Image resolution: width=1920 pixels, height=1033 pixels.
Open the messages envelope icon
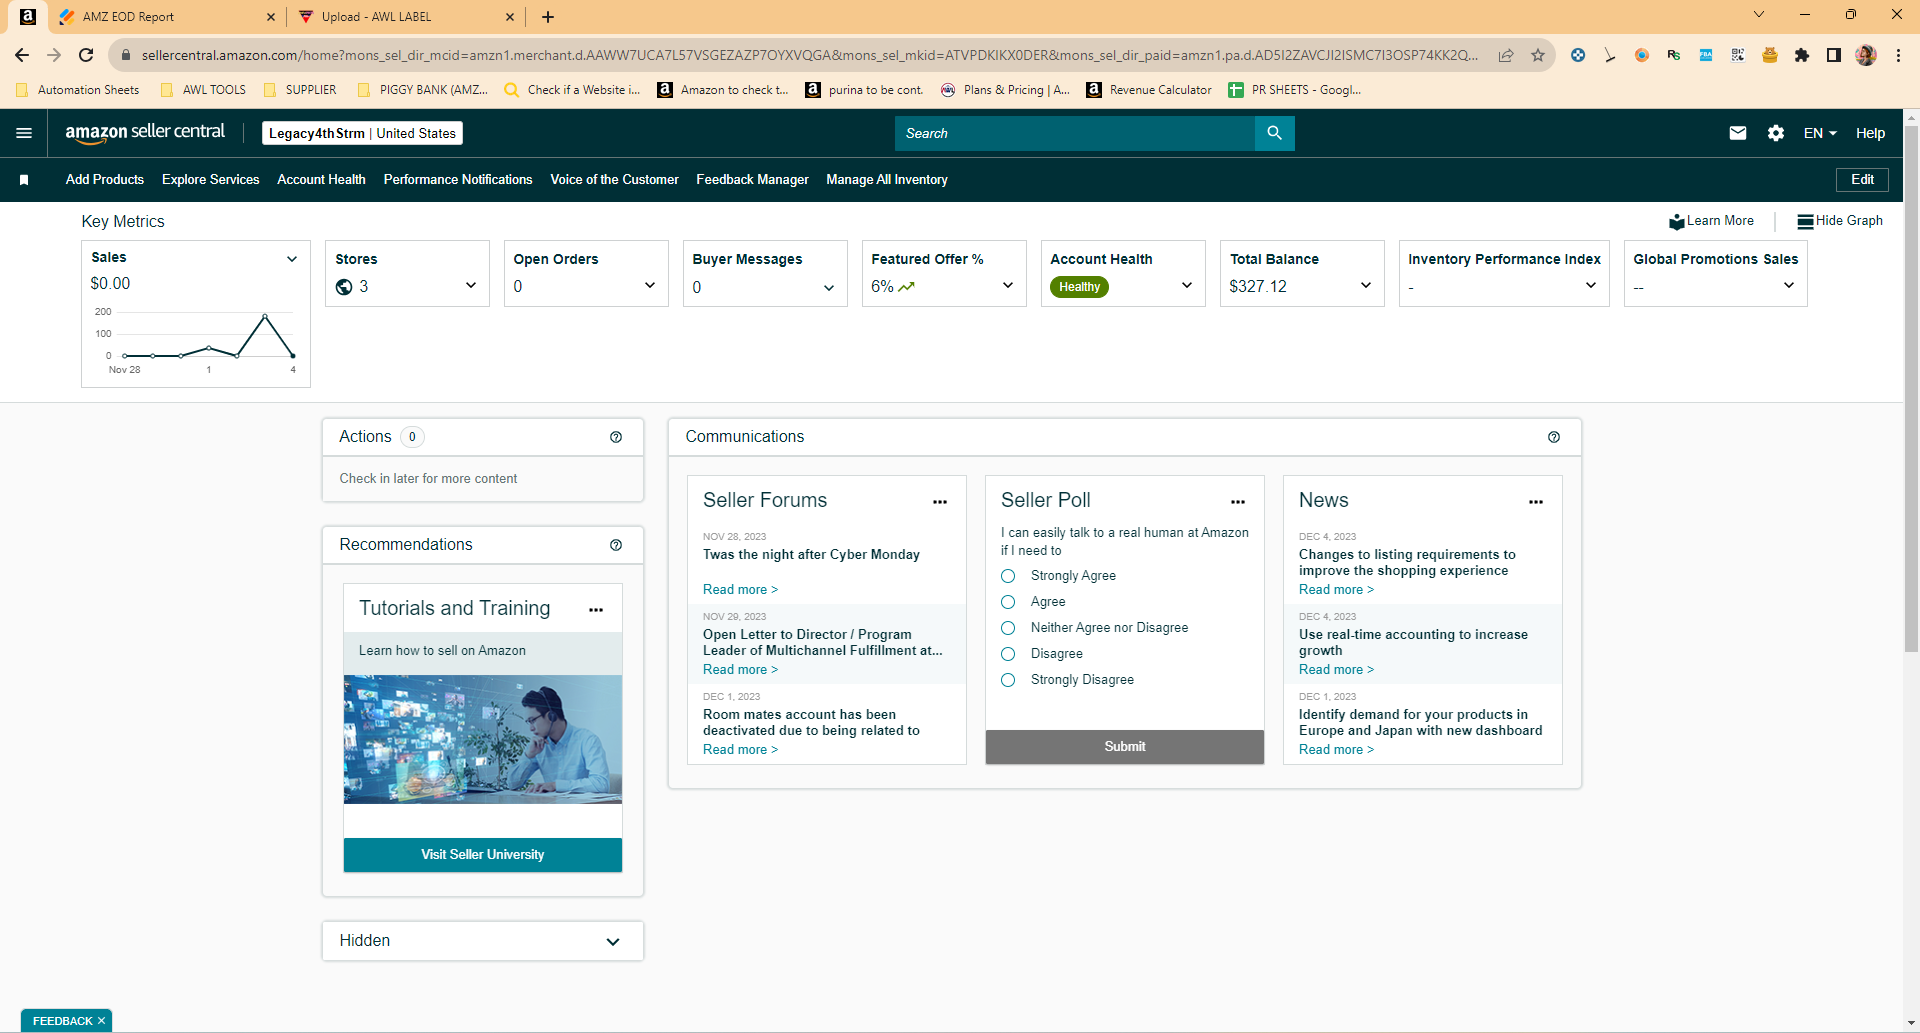pyautogui.click(x=1738, y=133)
